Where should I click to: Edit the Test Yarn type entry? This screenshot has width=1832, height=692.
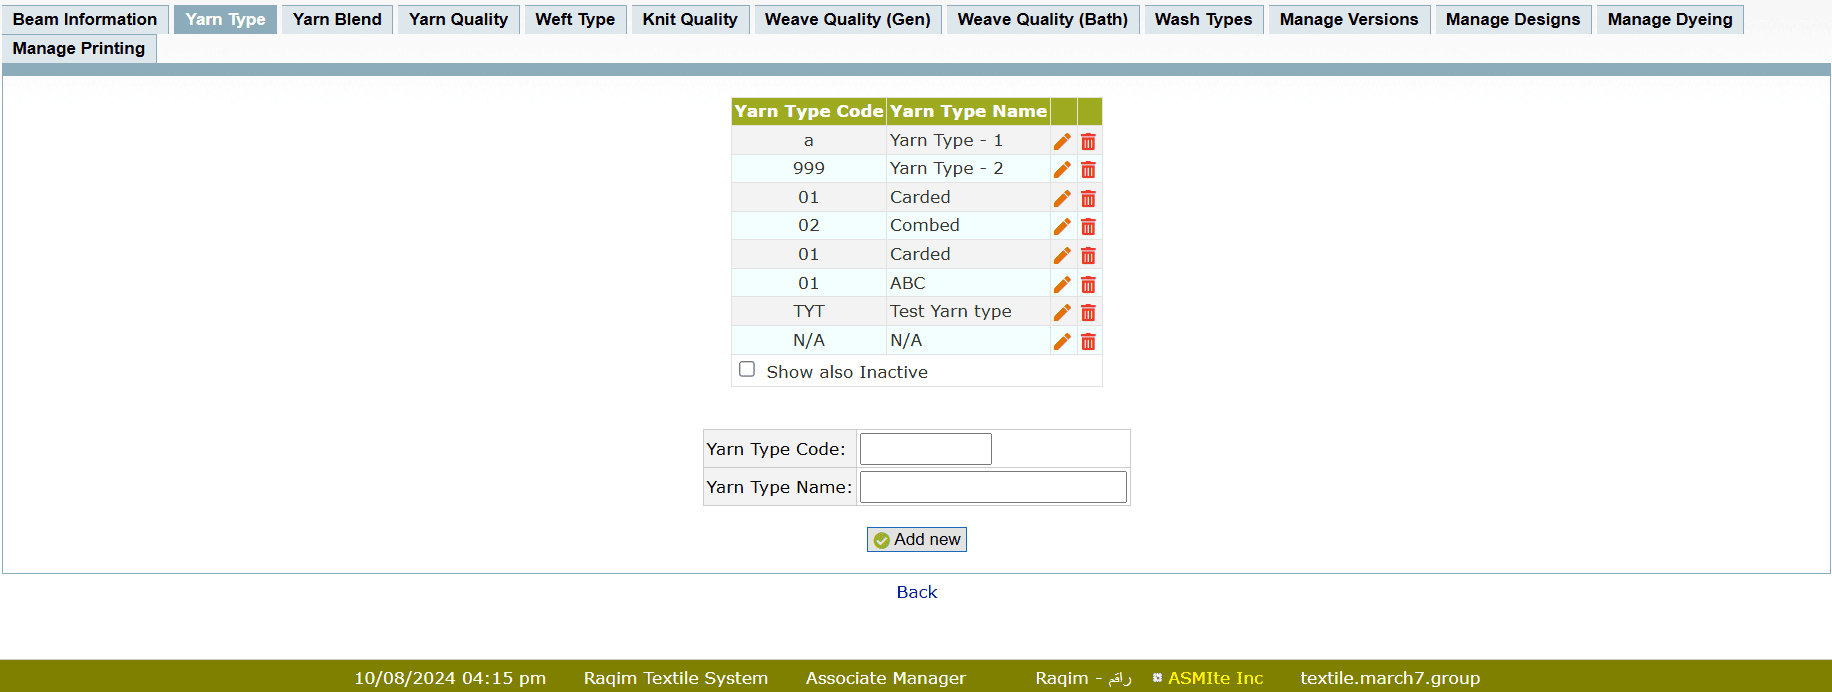(1062, 313)
